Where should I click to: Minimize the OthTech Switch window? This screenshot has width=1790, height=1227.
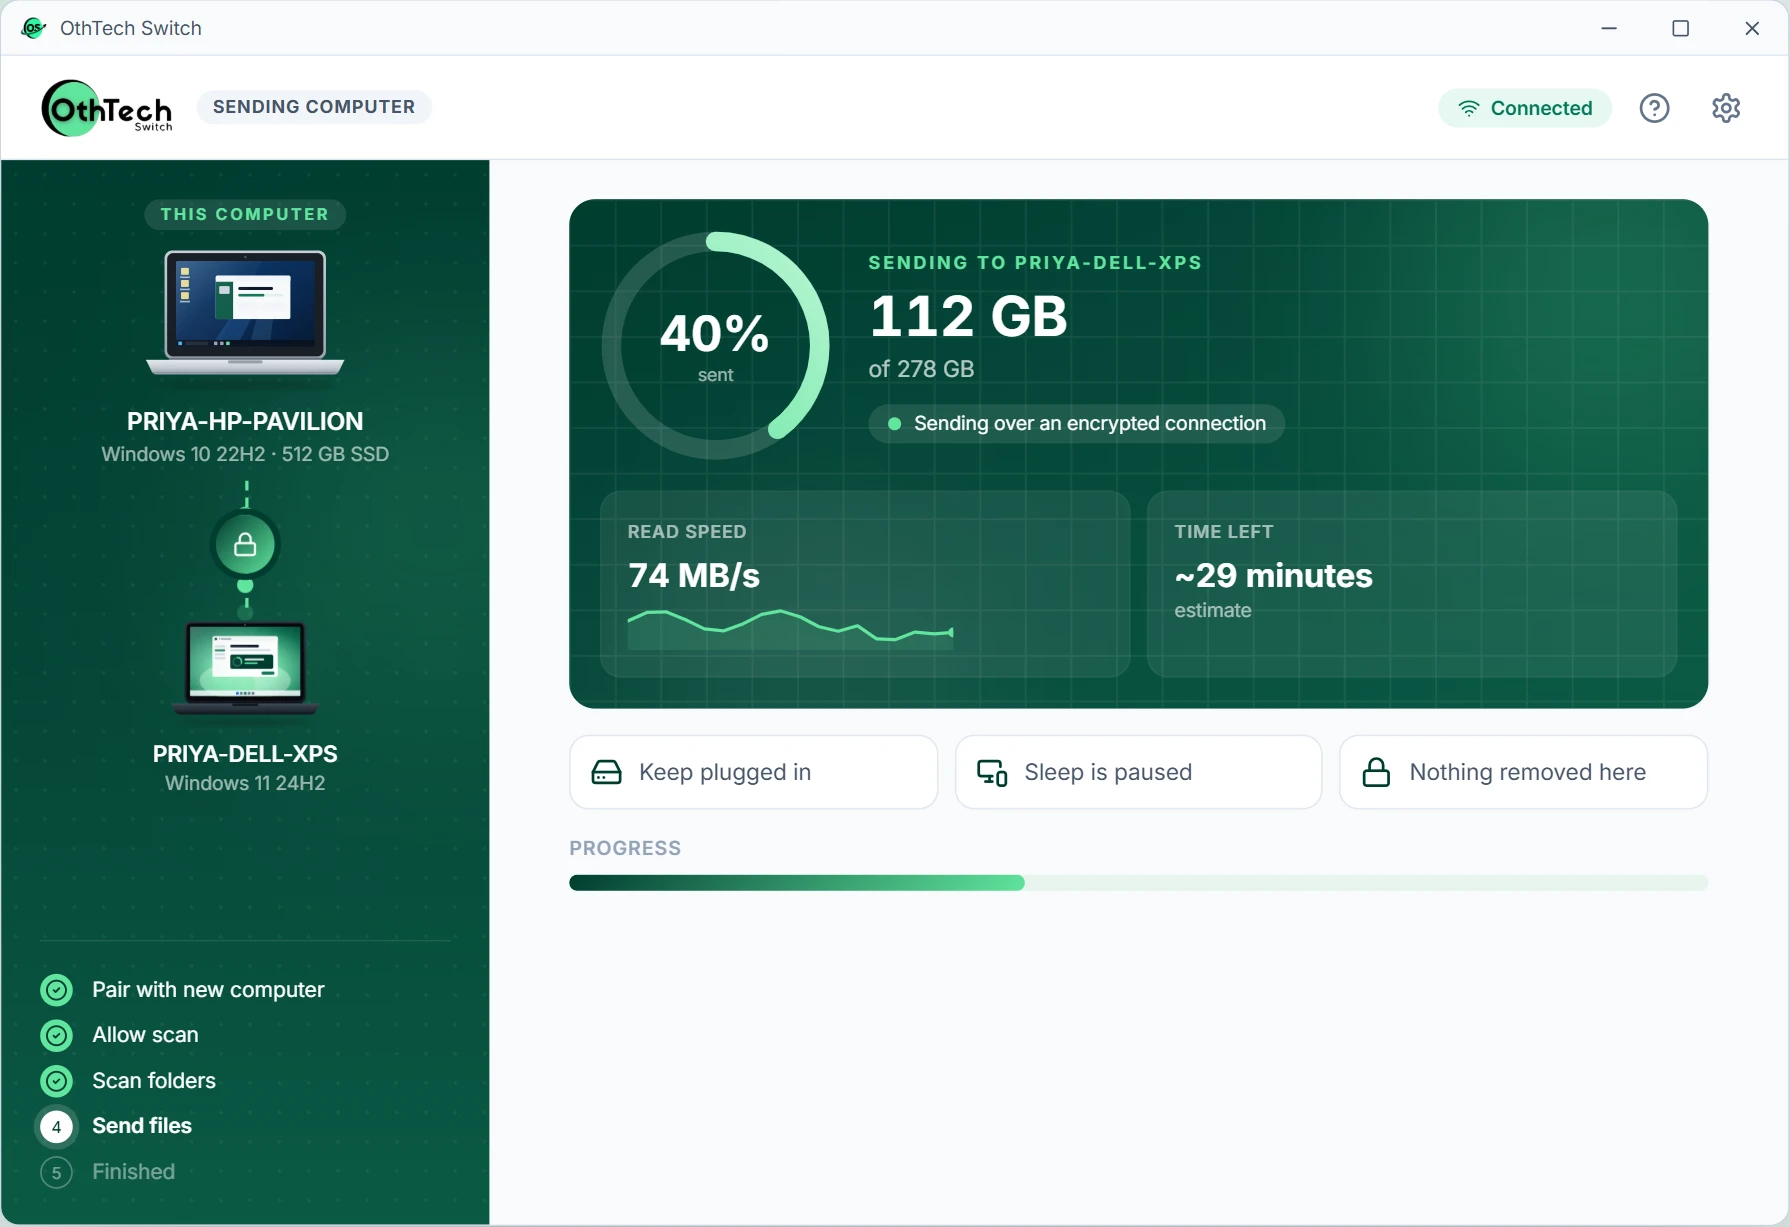click(x=1609, y=28)
